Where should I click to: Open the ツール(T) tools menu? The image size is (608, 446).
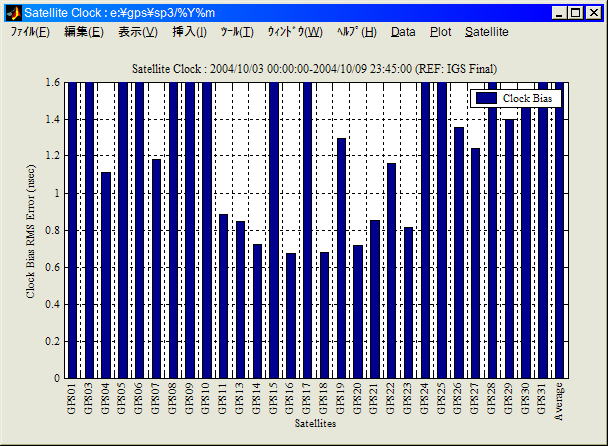tap(237, 32)
